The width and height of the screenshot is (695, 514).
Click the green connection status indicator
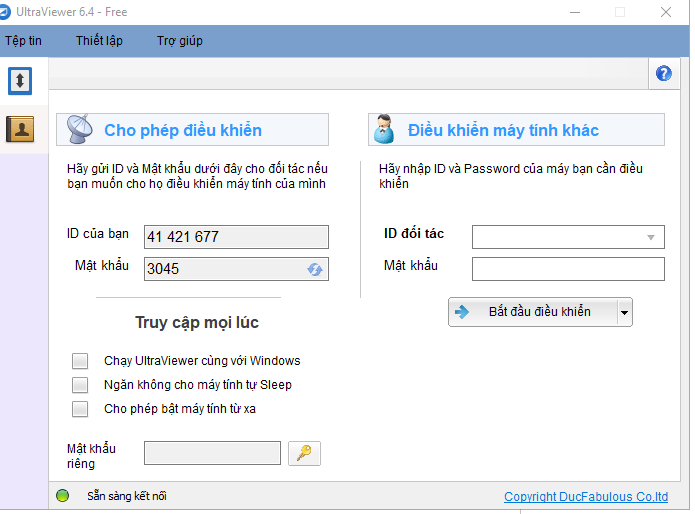pos(62,495)
